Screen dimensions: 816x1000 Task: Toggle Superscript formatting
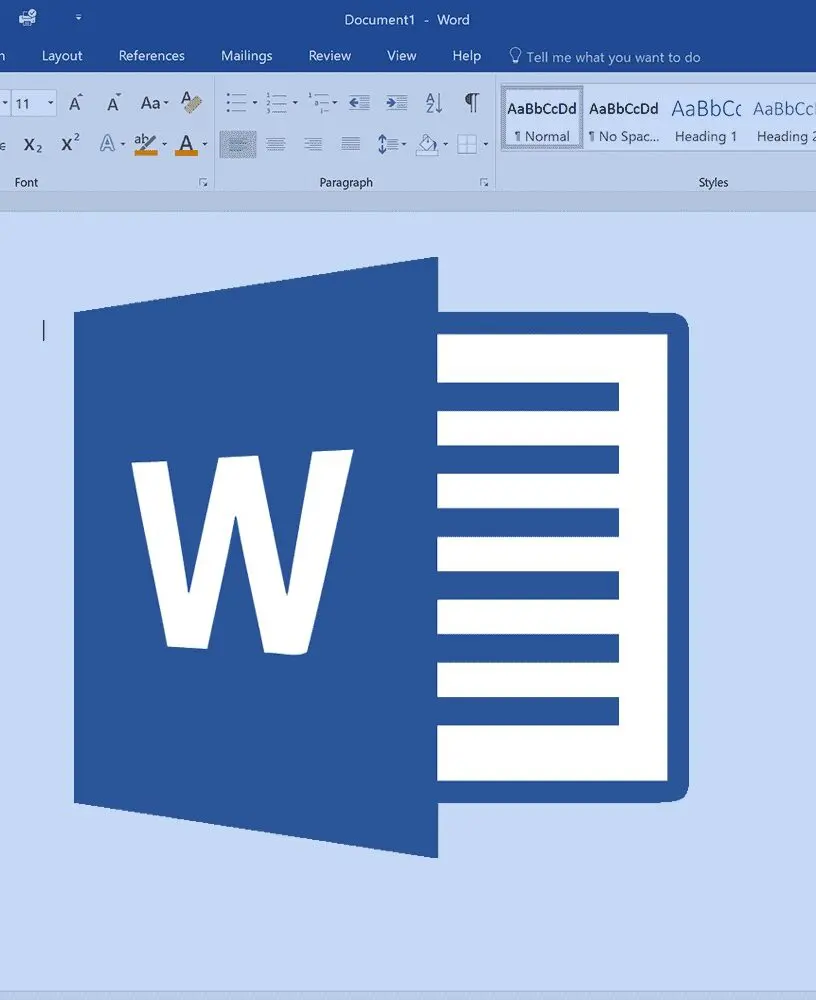[70, 143]
